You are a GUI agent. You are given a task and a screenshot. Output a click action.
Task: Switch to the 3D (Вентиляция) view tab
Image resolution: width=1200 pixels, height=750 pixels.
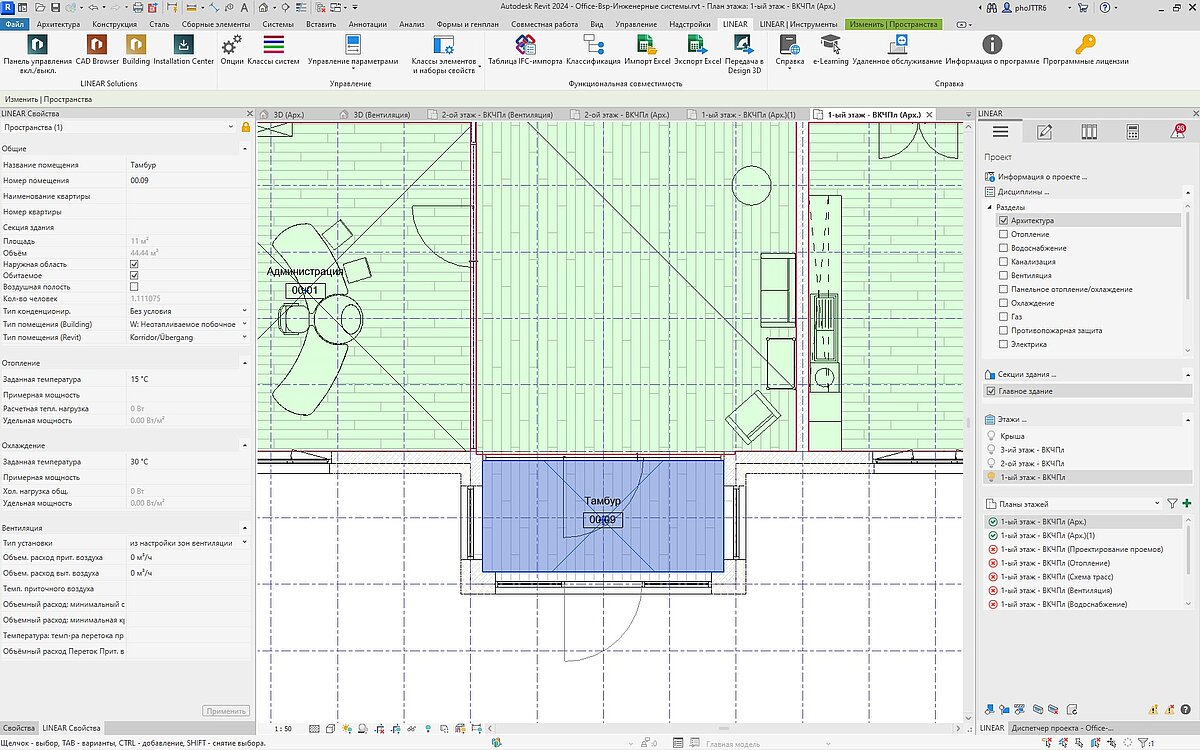click(x=377, y=115)
